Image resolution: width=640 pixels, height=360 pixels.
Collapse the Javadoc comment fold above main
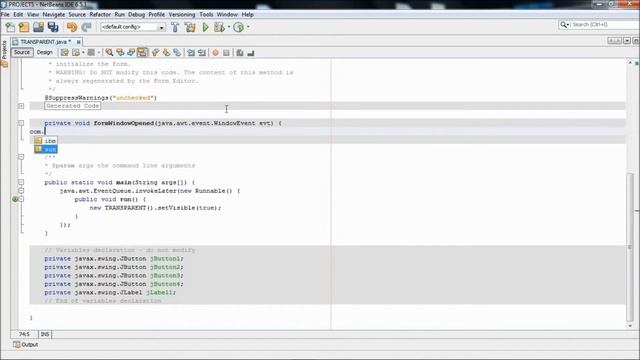21,157
